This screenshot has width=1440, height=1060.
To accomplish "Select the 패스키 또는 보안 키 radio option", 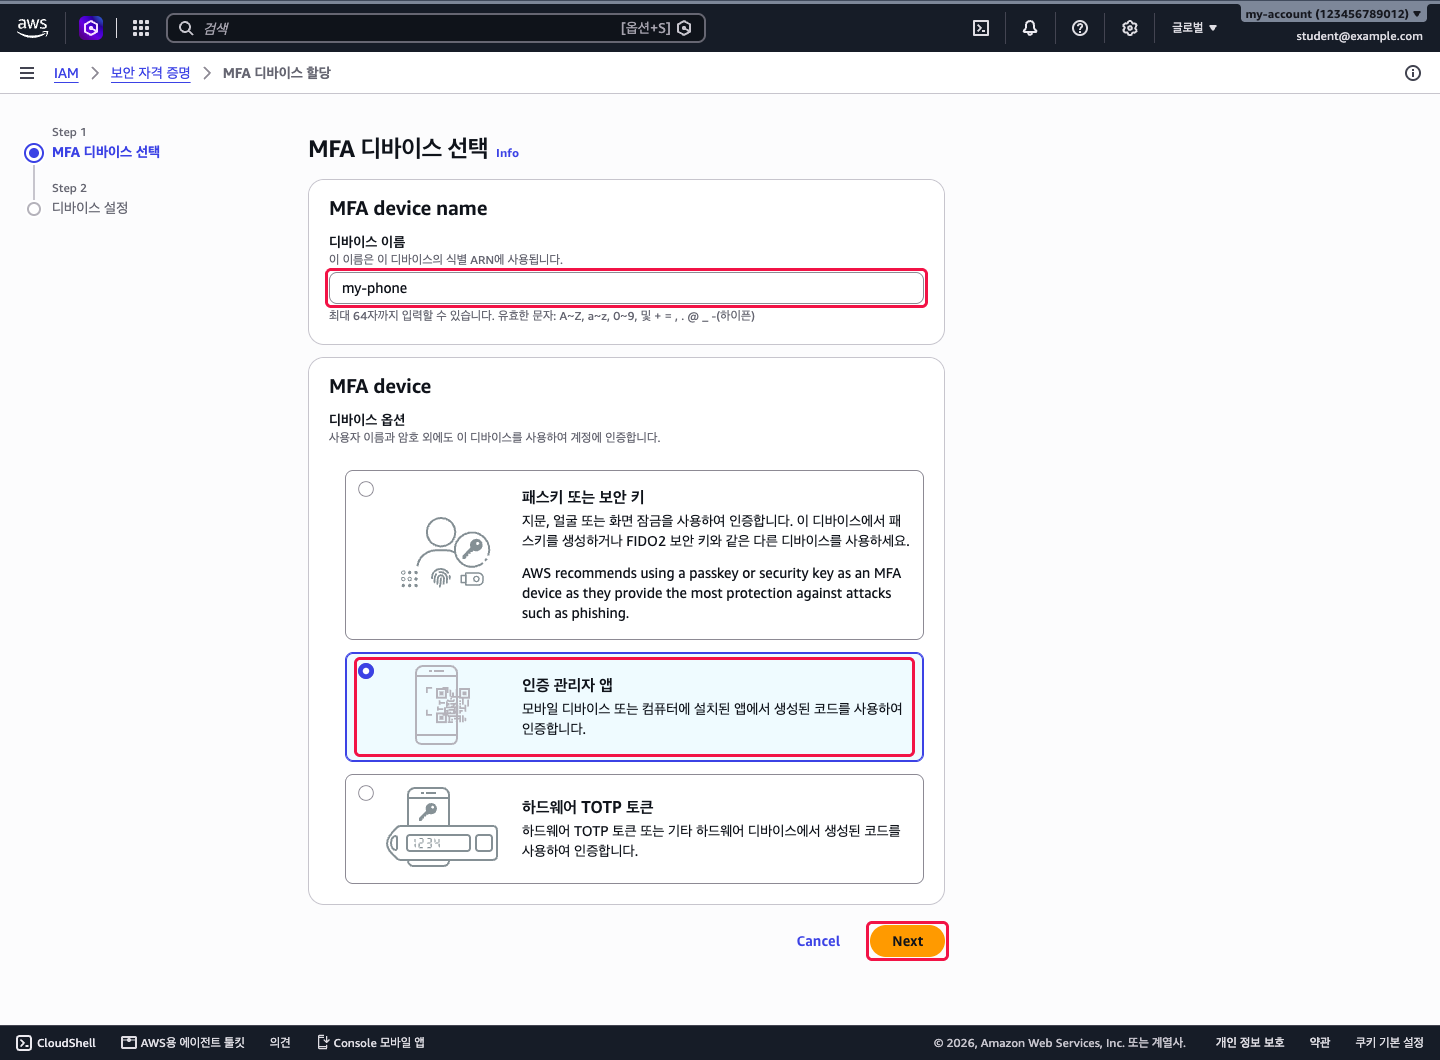I will (x=366, y=489).
